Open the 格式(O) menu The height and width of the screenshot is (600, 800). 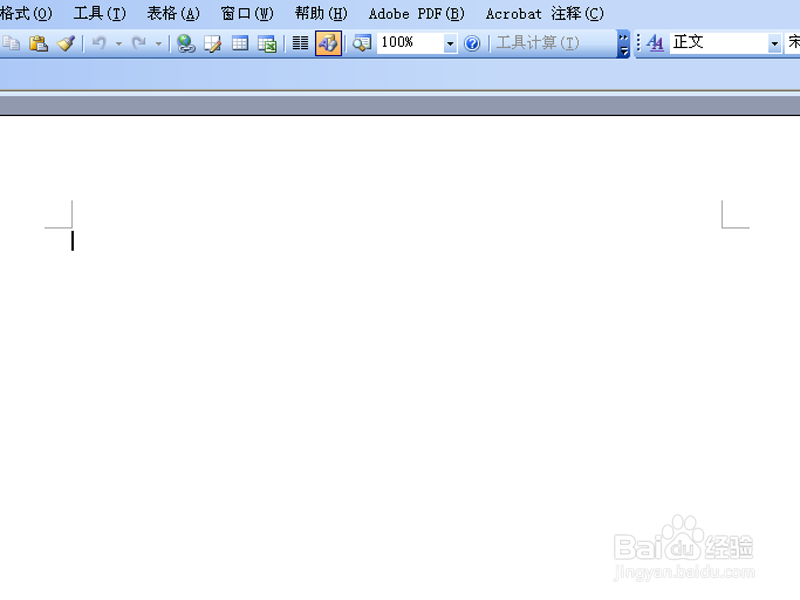click(26, 14)
